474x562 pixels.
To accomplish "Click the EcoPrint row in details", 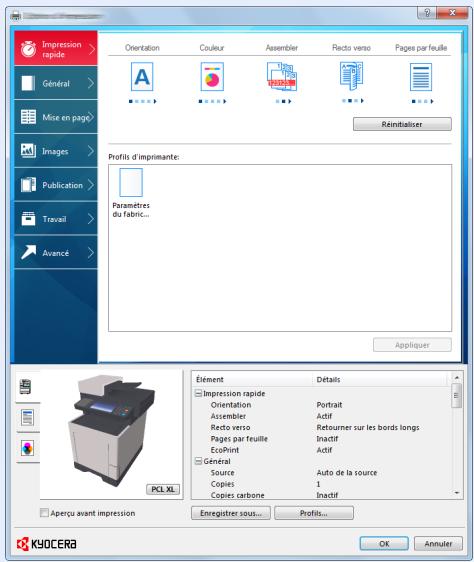I will [321, 450].
